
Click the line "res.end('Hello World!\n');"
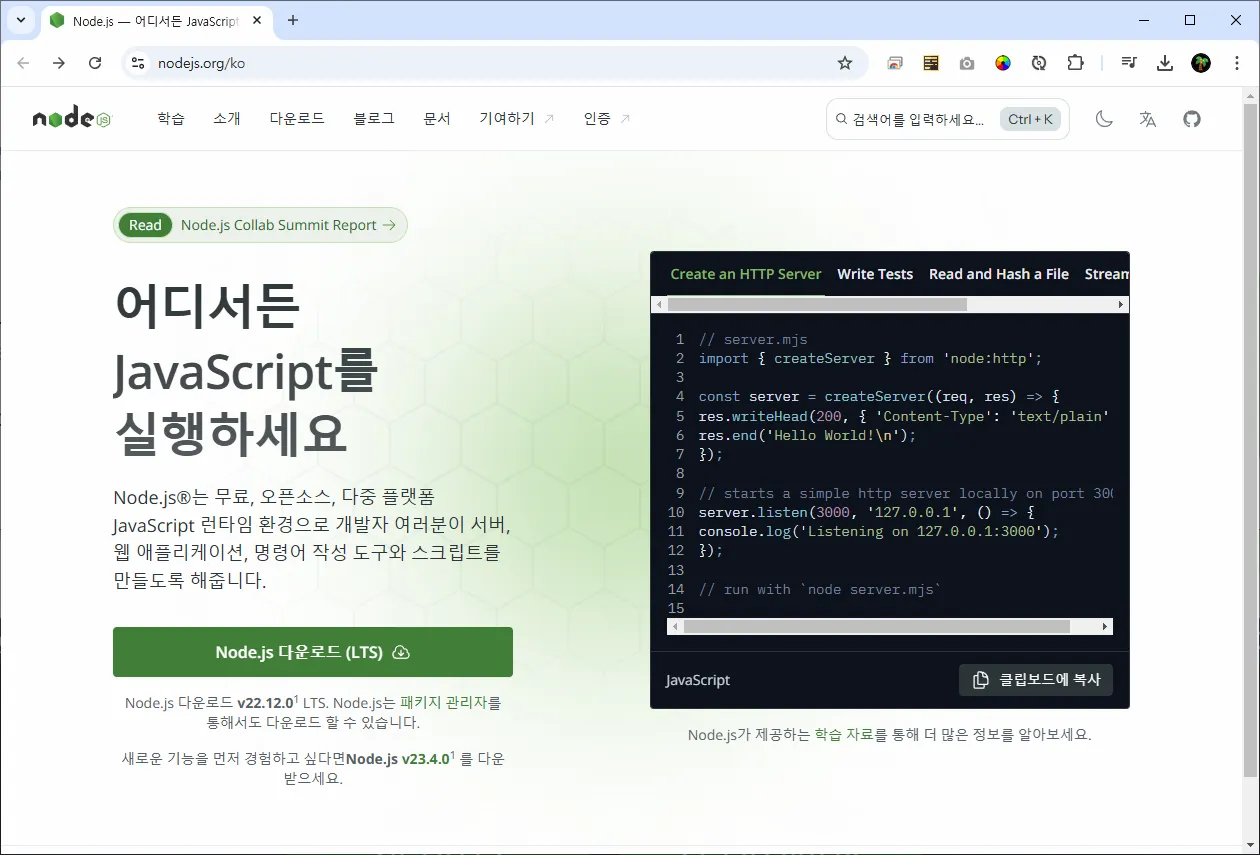pyautogui.click(x=807, y=435)
